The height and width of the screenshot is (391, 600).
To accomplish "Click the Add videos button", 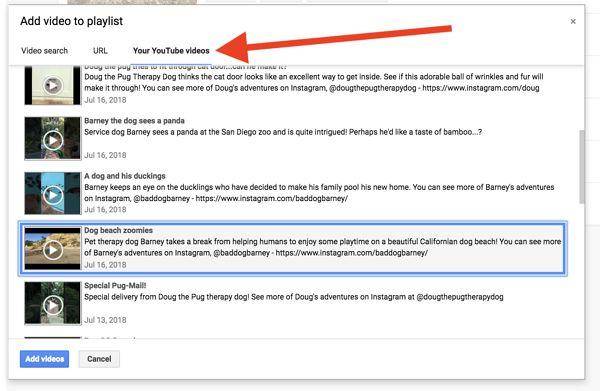I will click(x=44, y=359).
